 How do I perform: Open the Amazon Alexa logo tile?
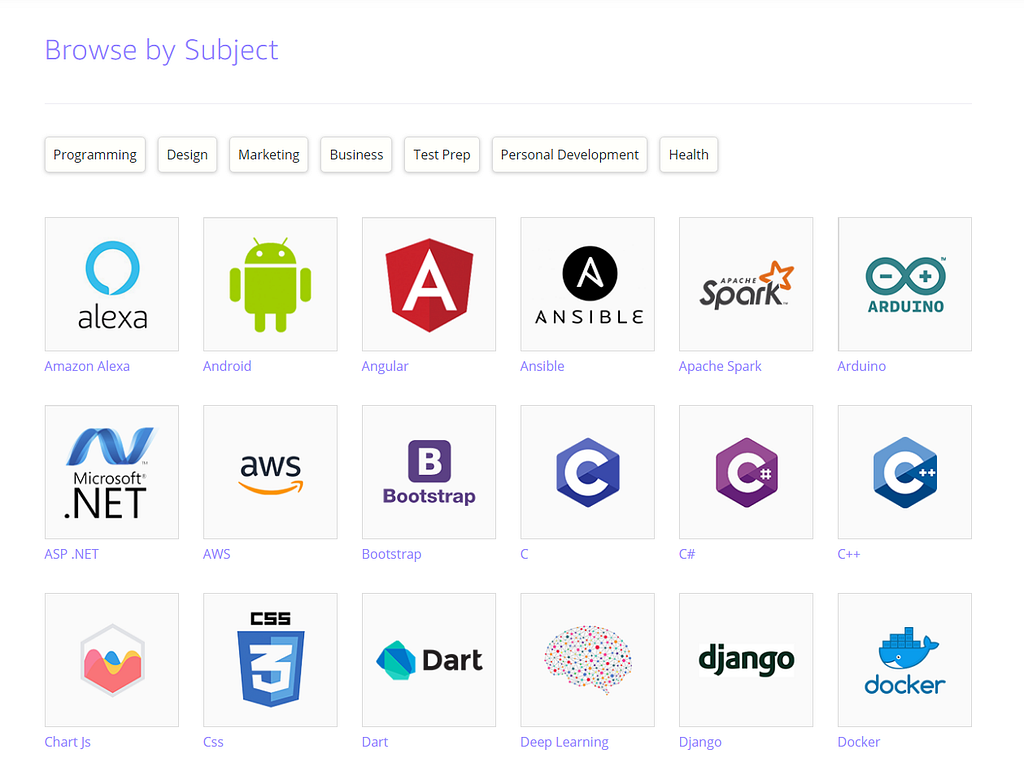click(x=112, y=284)
